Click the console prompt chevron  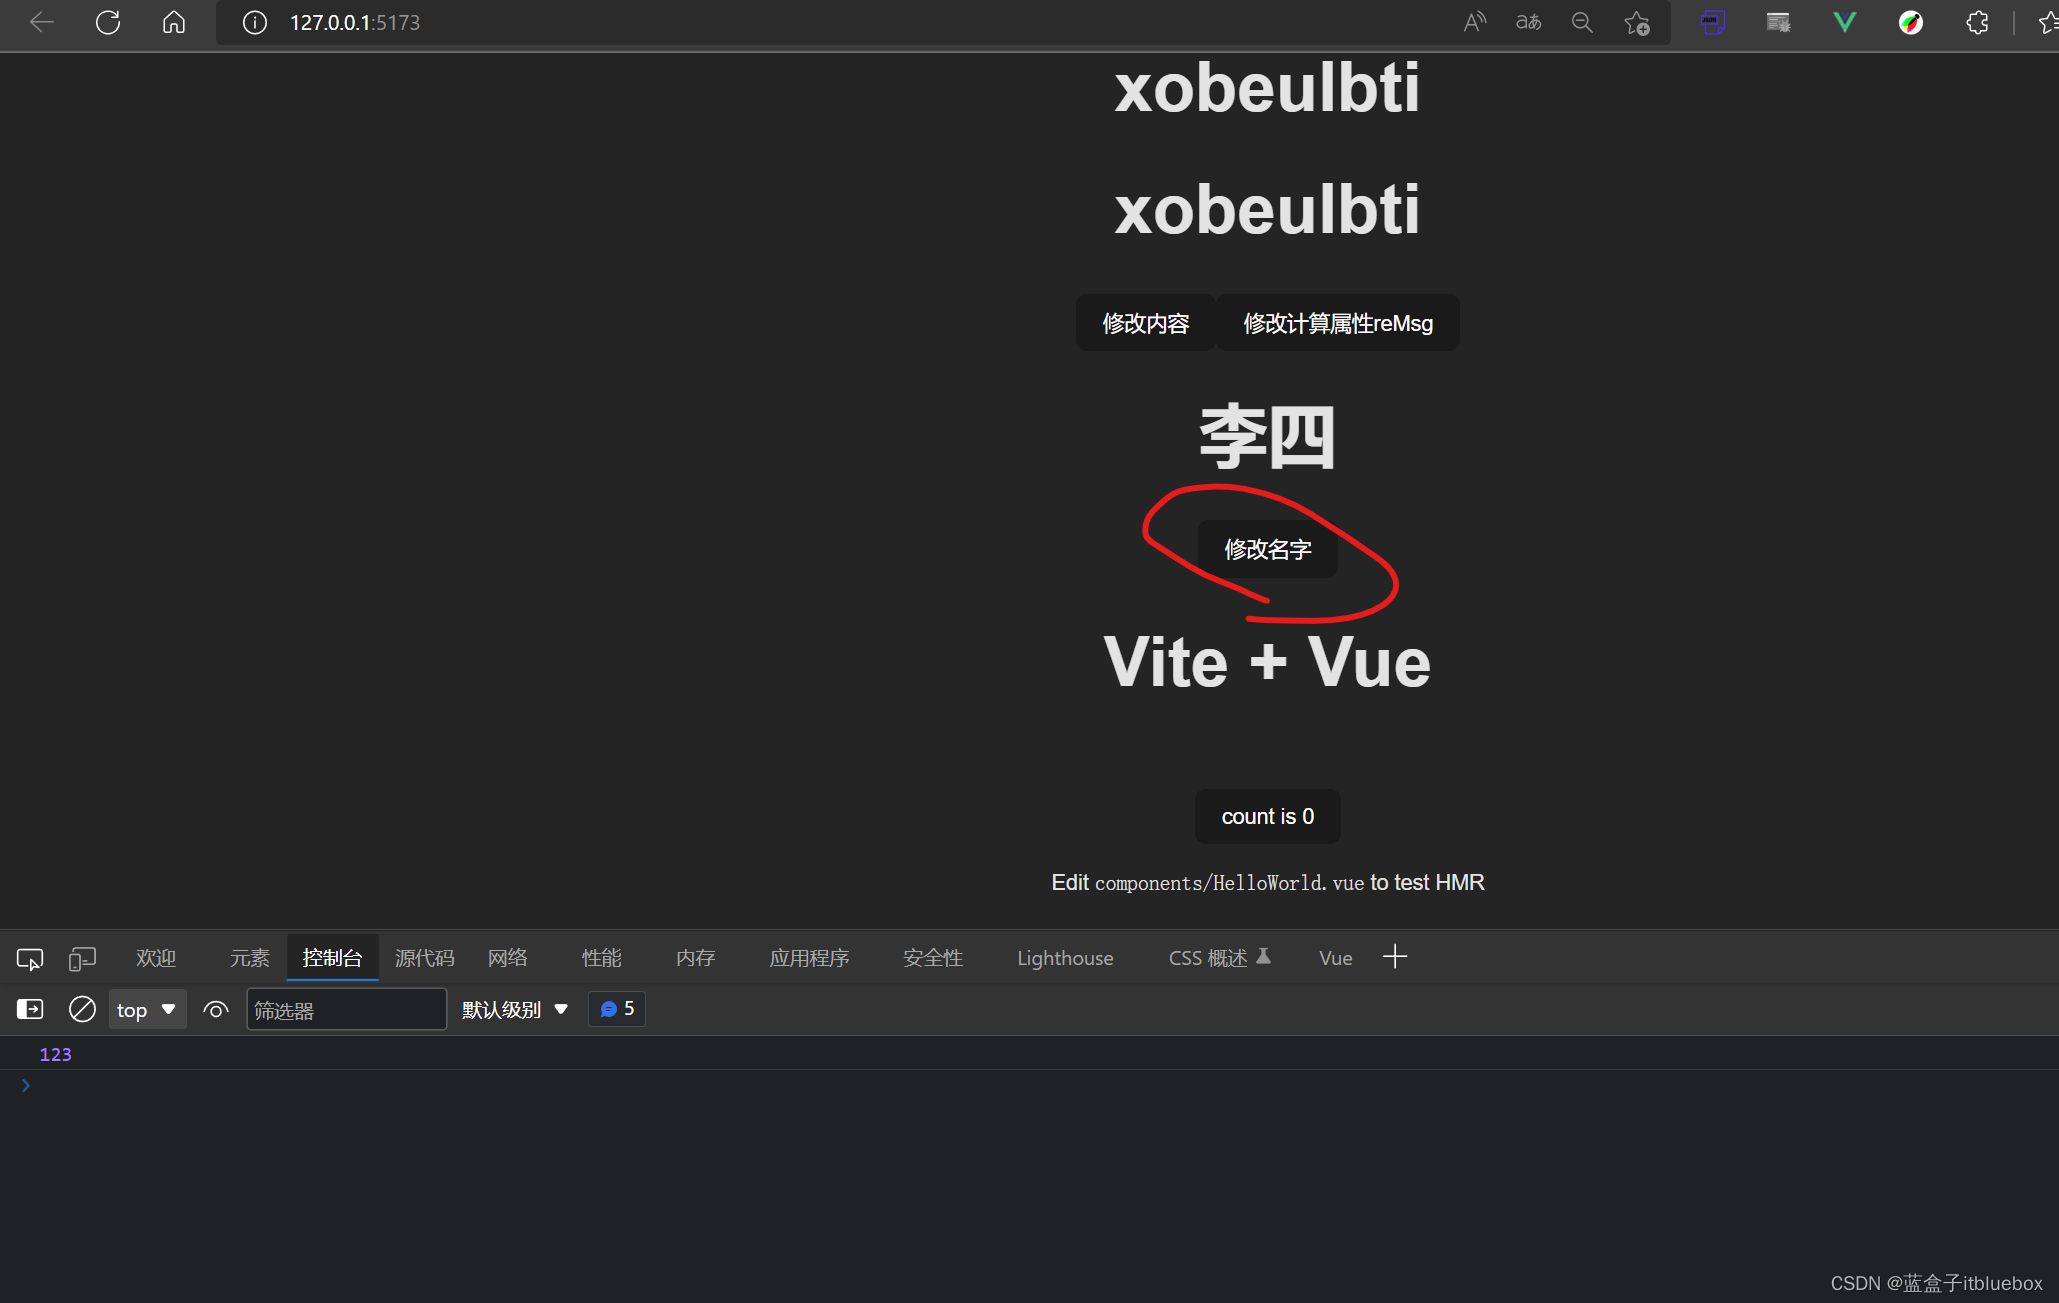coord(26,1085)
